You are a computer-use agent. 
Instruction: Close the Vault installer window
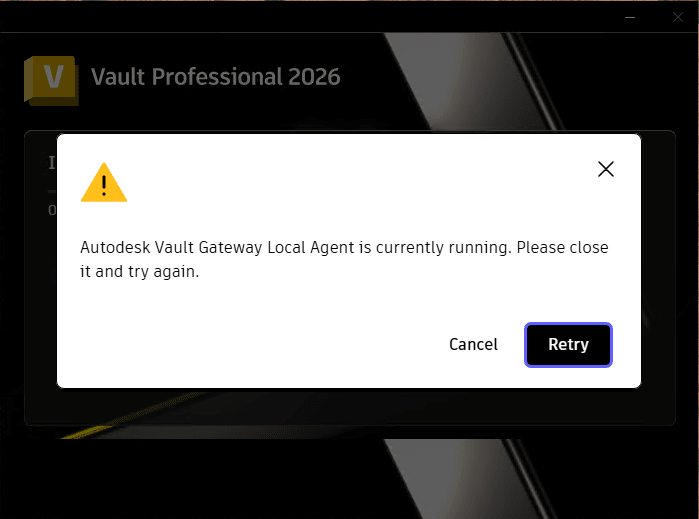(678, 17)
